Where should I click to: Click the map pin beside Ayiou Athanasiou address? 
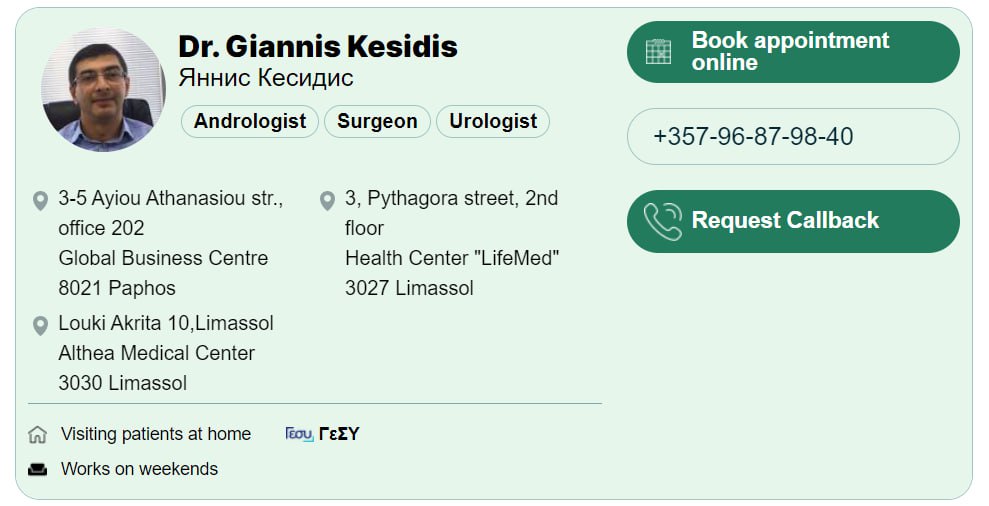(x=40, y=201)
